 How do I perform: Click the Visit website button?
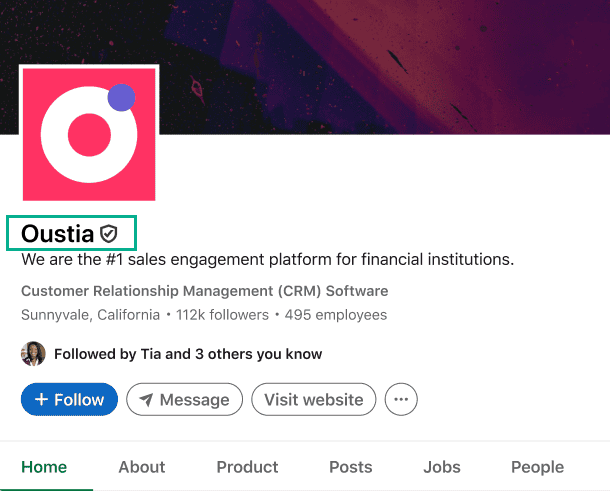click(313, 400)
